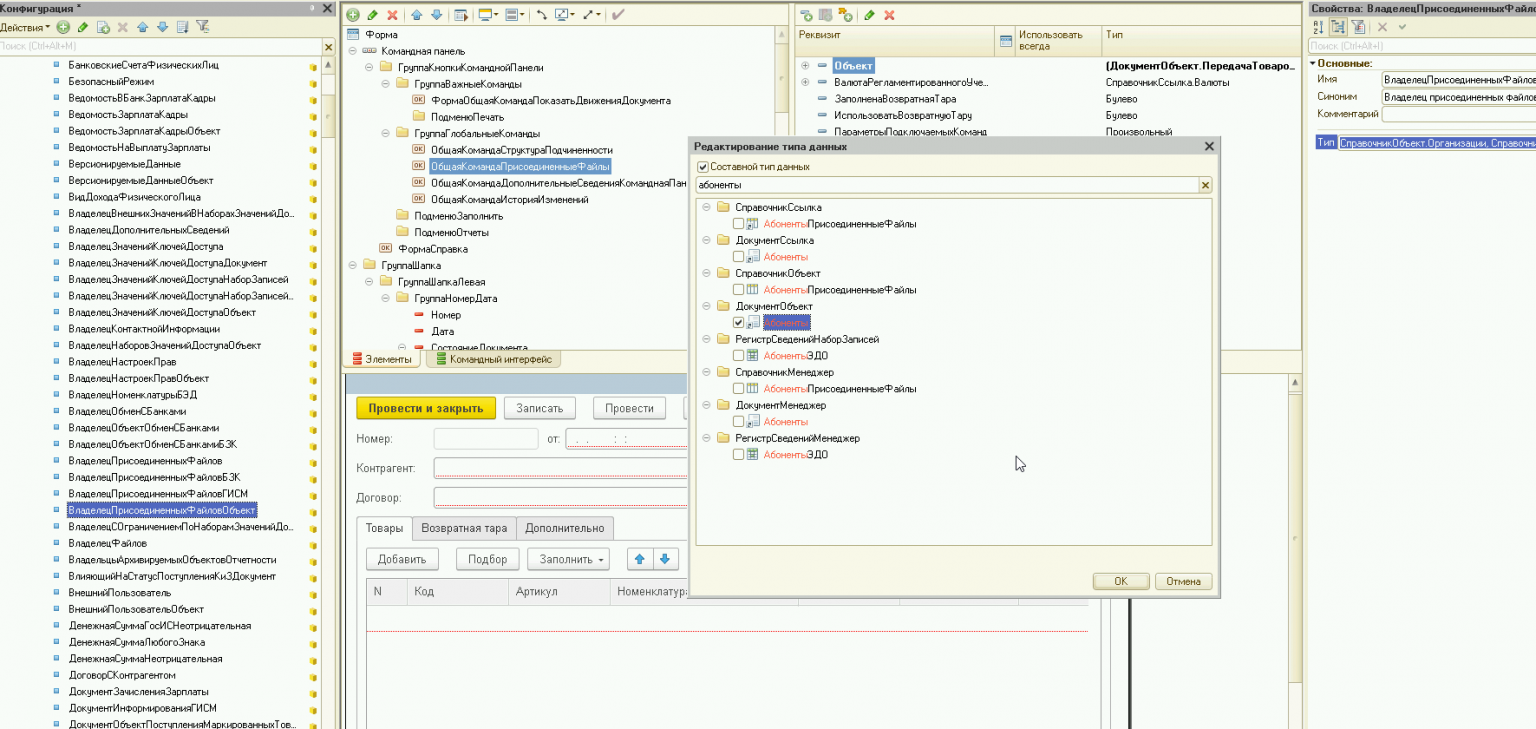Switch to Командный интерфейс tab

click(x=494, y=360)
